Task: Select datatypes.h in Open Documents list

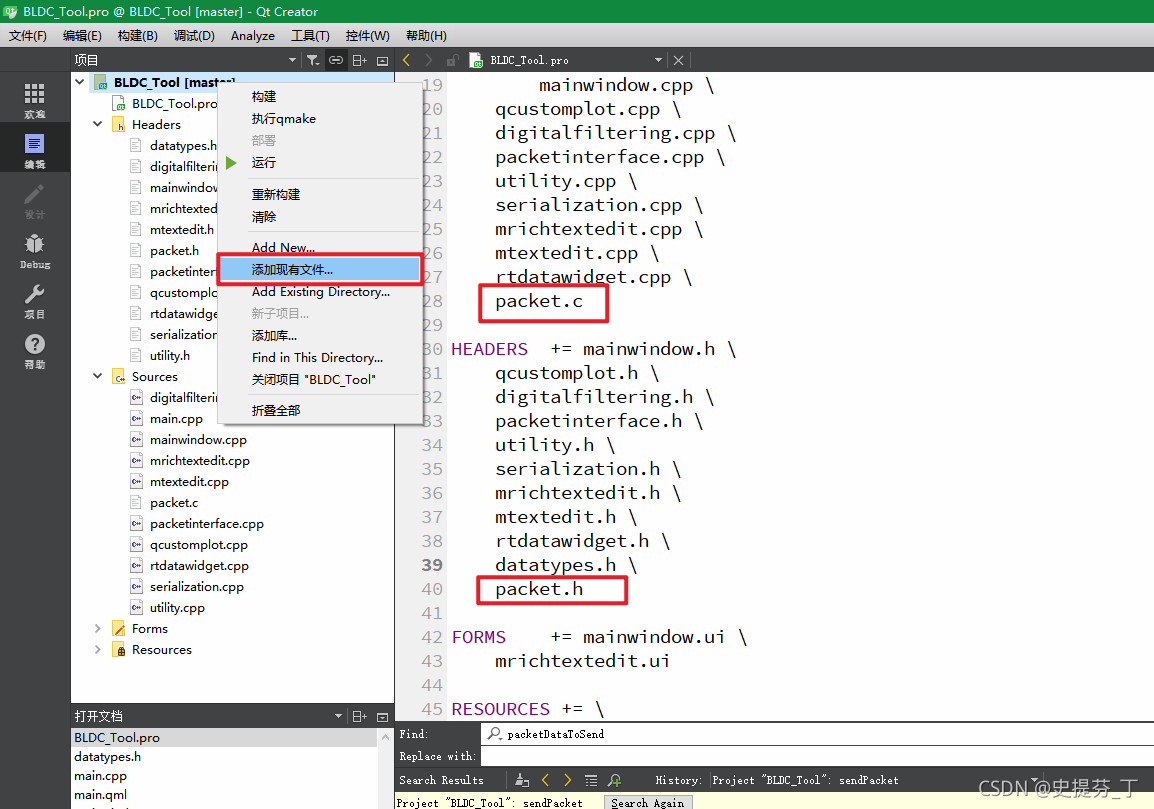Action: [x=107, y=757]
